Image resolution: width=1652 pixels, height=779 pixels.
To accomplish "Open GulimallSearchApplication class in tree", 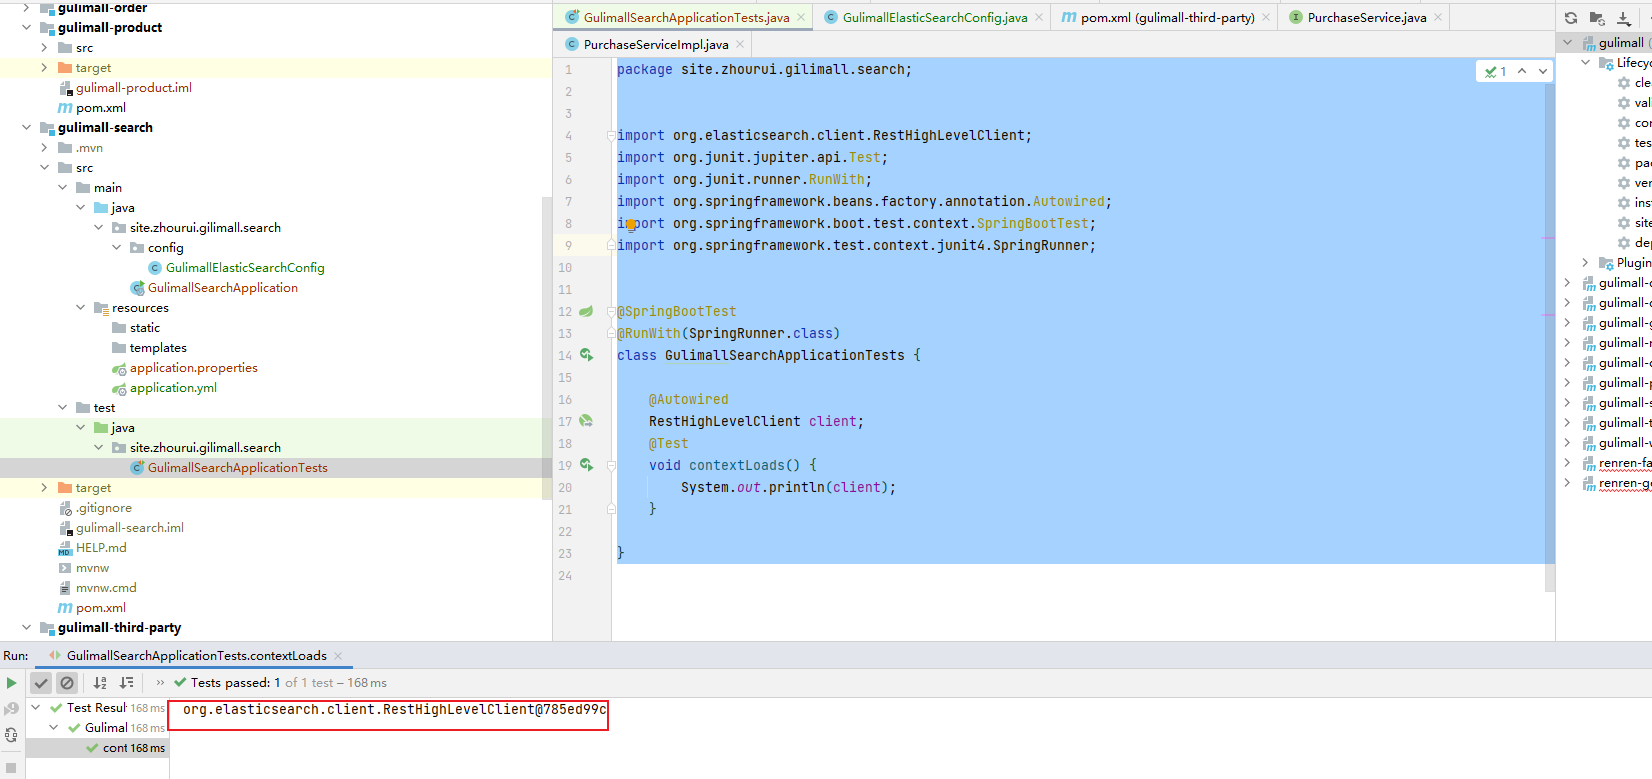I will [x=223, y=287].
